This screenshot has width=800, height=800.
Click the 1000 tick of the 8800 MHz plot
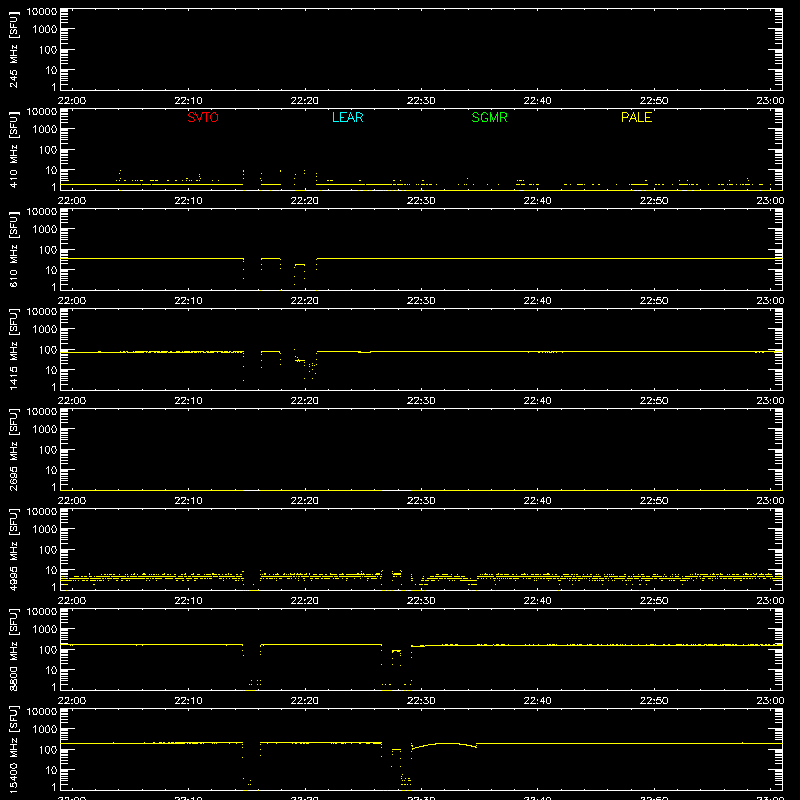(x=45, y=630)
